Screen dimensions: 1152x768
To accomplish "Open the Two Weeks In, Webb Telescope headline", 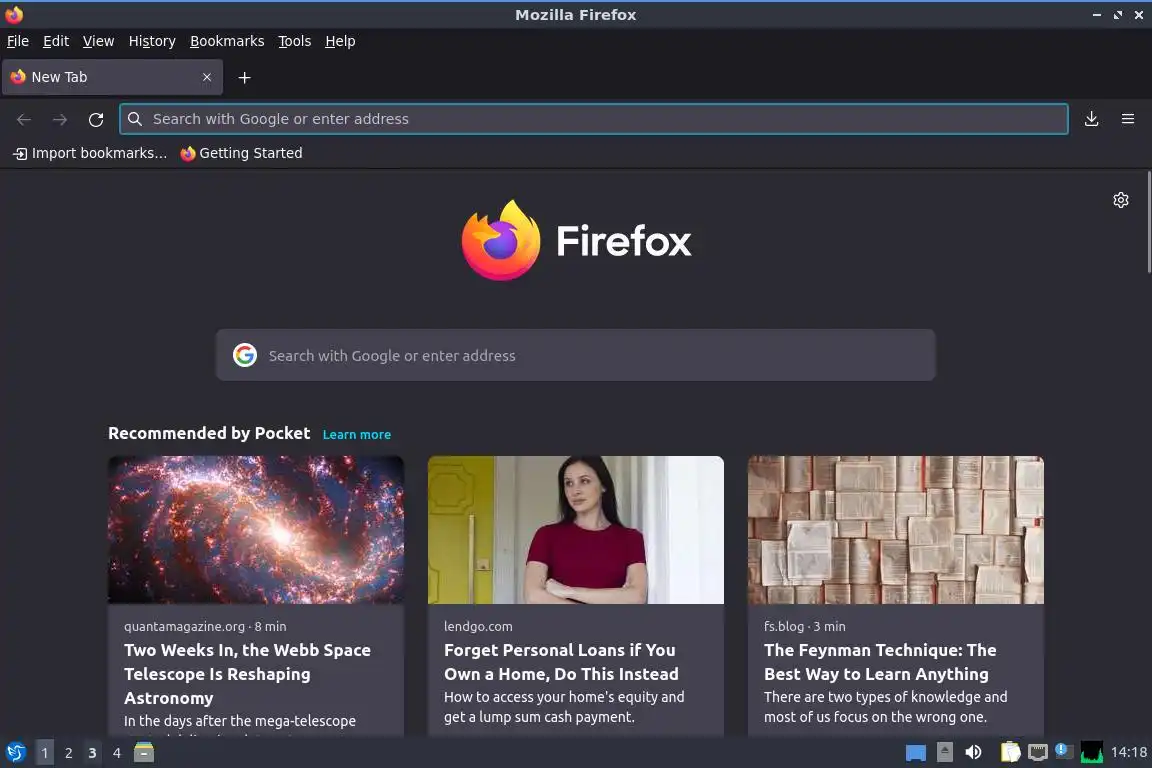I will (x=248, y=674).
